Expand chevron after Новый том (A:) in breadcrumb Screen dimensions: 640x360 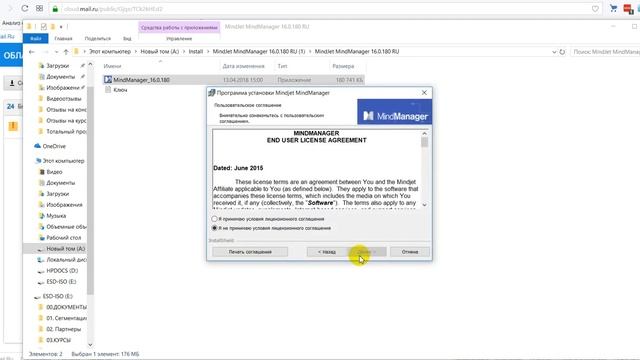tap(184, 52)
